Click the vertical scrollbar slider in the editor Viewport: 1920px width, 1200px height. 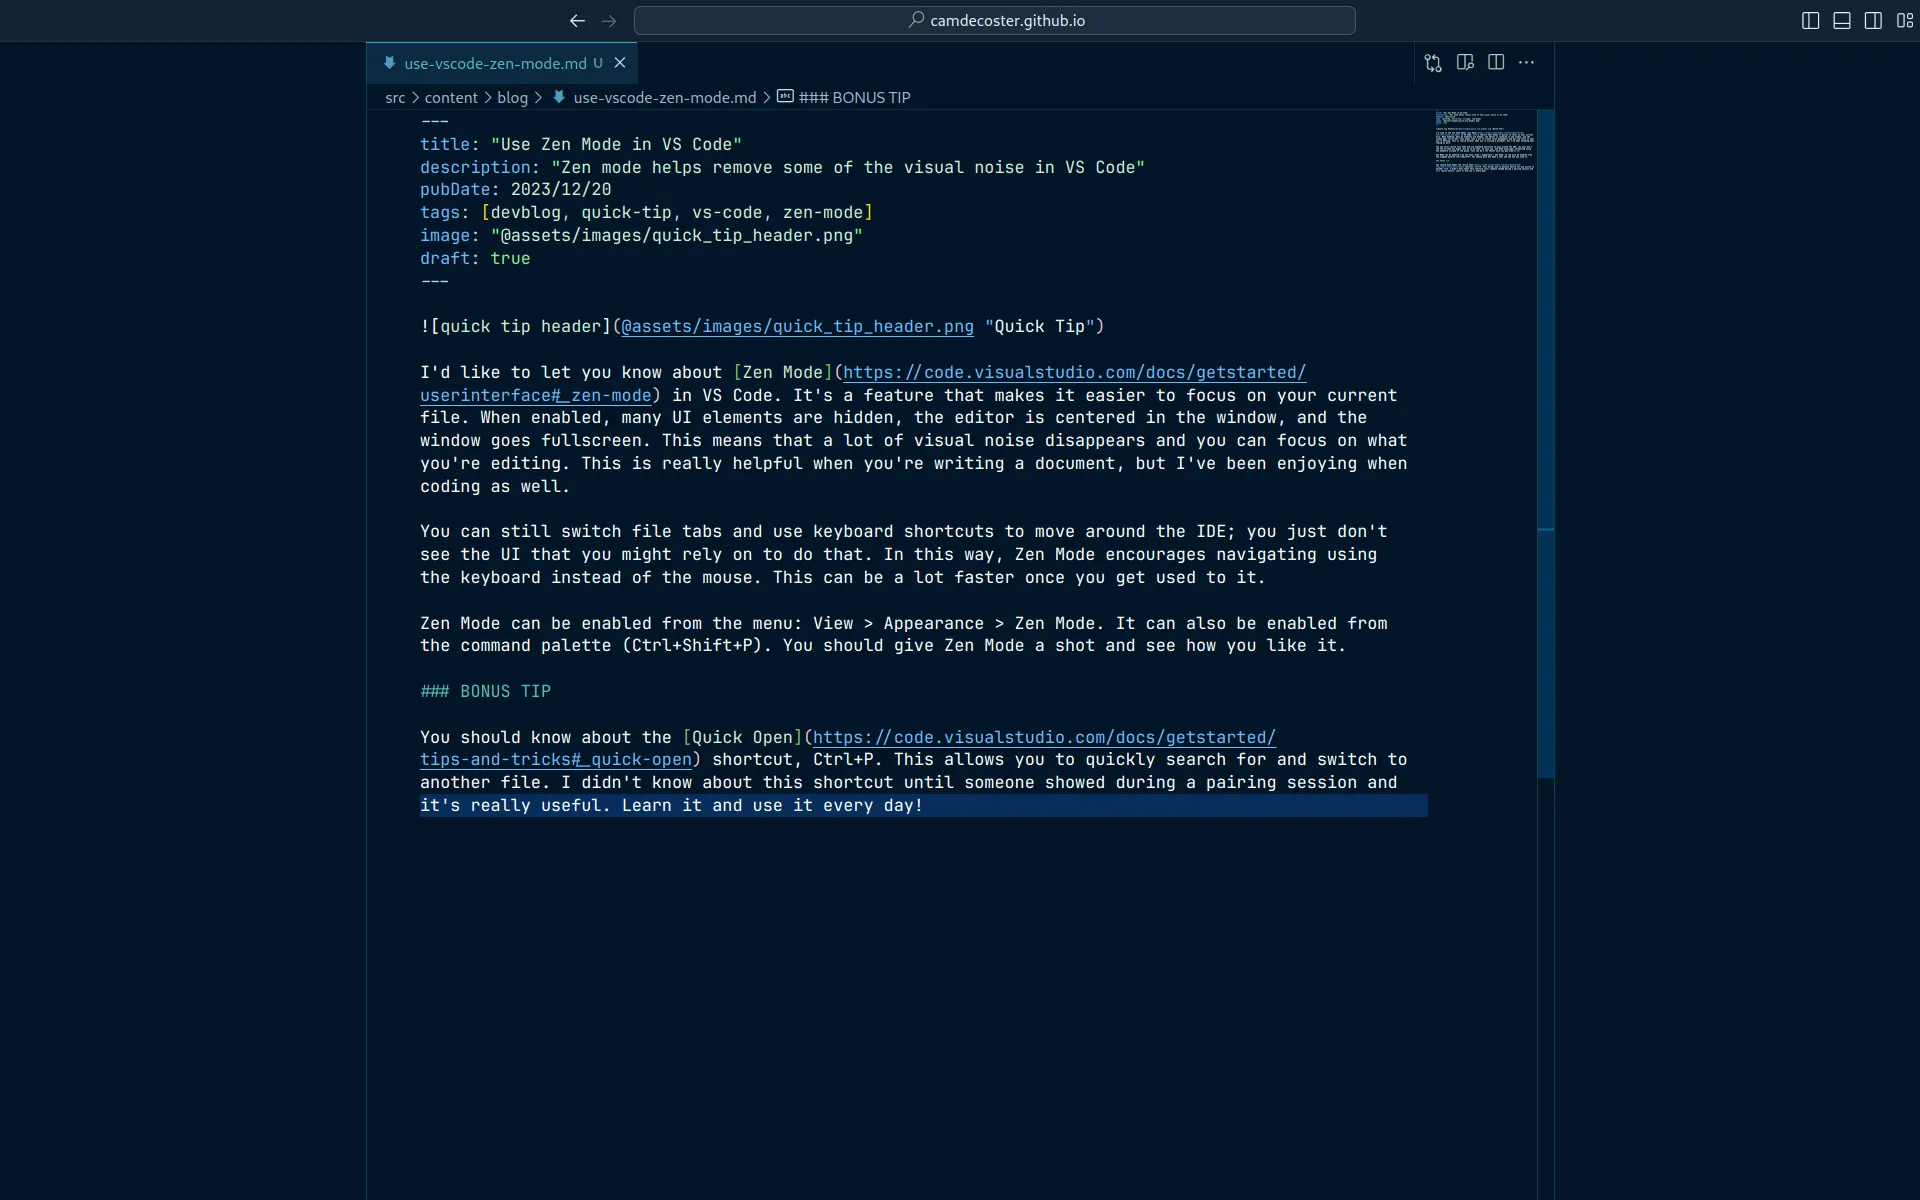pyautogui.click(x=1545, y=443)
